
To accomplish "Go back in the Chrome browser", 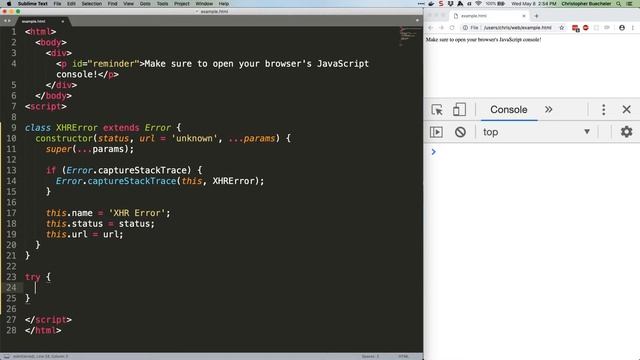I will [430, 28].
